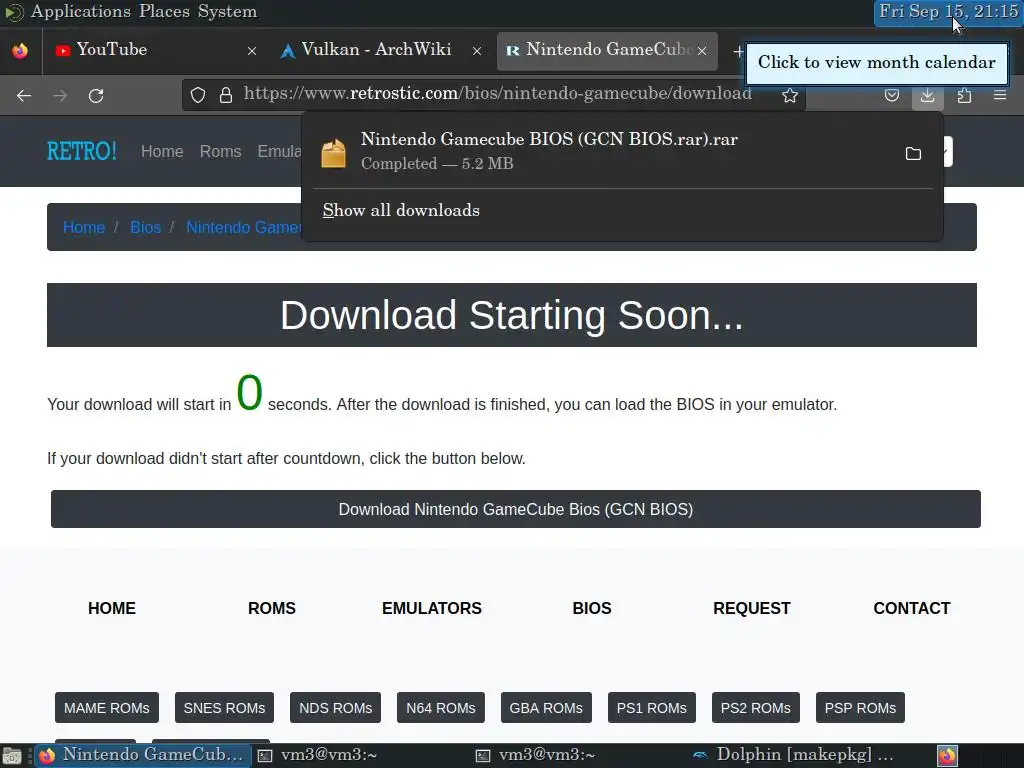Click EMULATORS in the footer links
This screenshot has height=768, width=1024.
click(x=432, y=609)
